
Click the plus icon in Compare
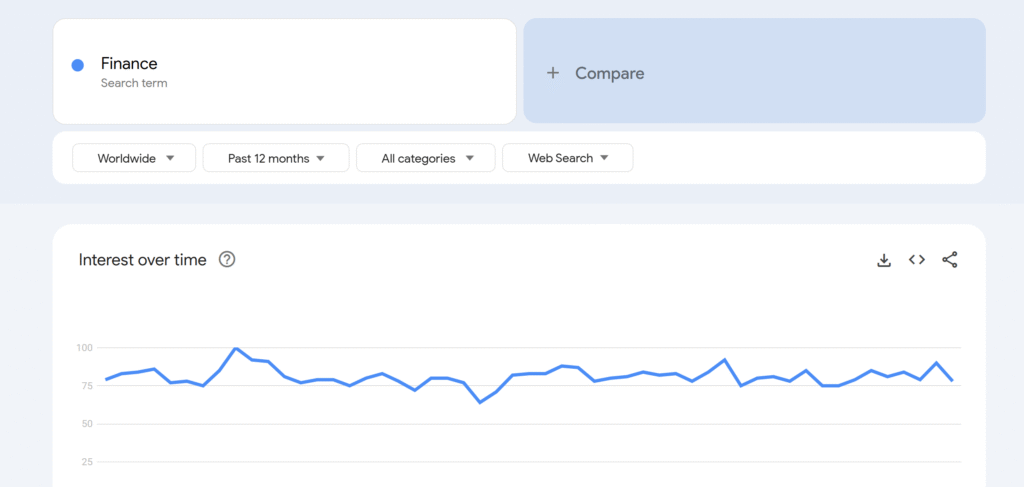[x=552, y=73]
